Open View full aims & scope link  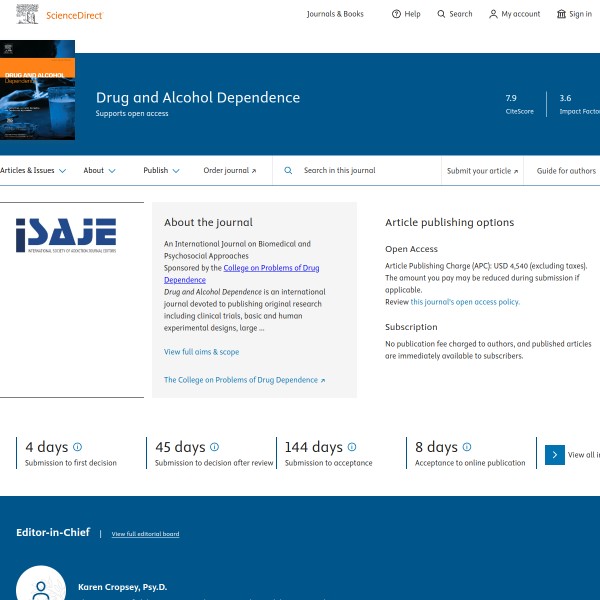coord(201,352)
